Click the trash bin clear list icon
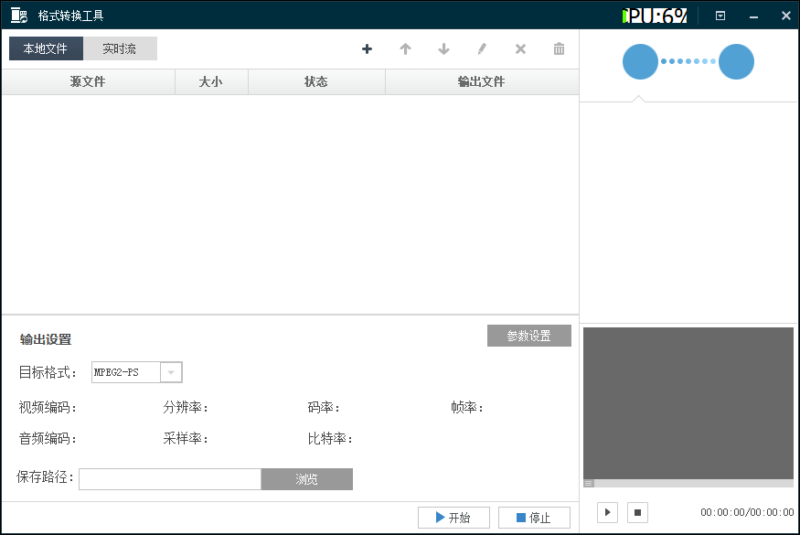800x535 pixels. [x=559, y=49]
